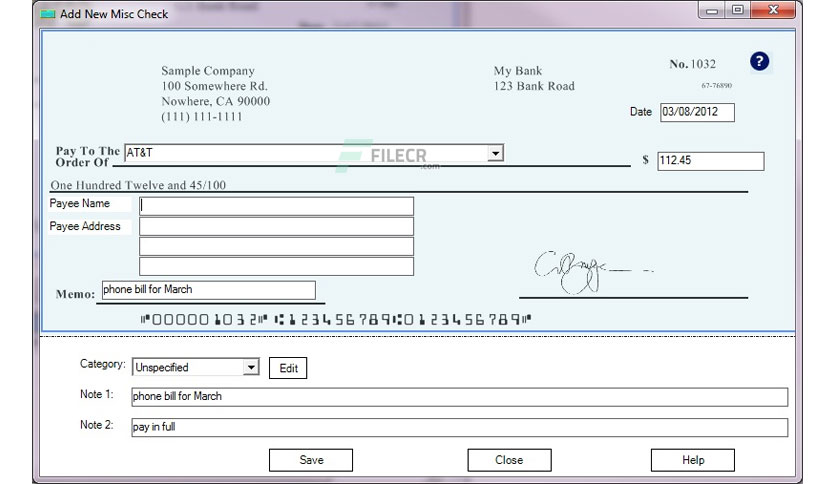Viewport: 836px width, 484px height.
Task: Click the Nowhere, CA 90000 address line
Action: (215, 101)
